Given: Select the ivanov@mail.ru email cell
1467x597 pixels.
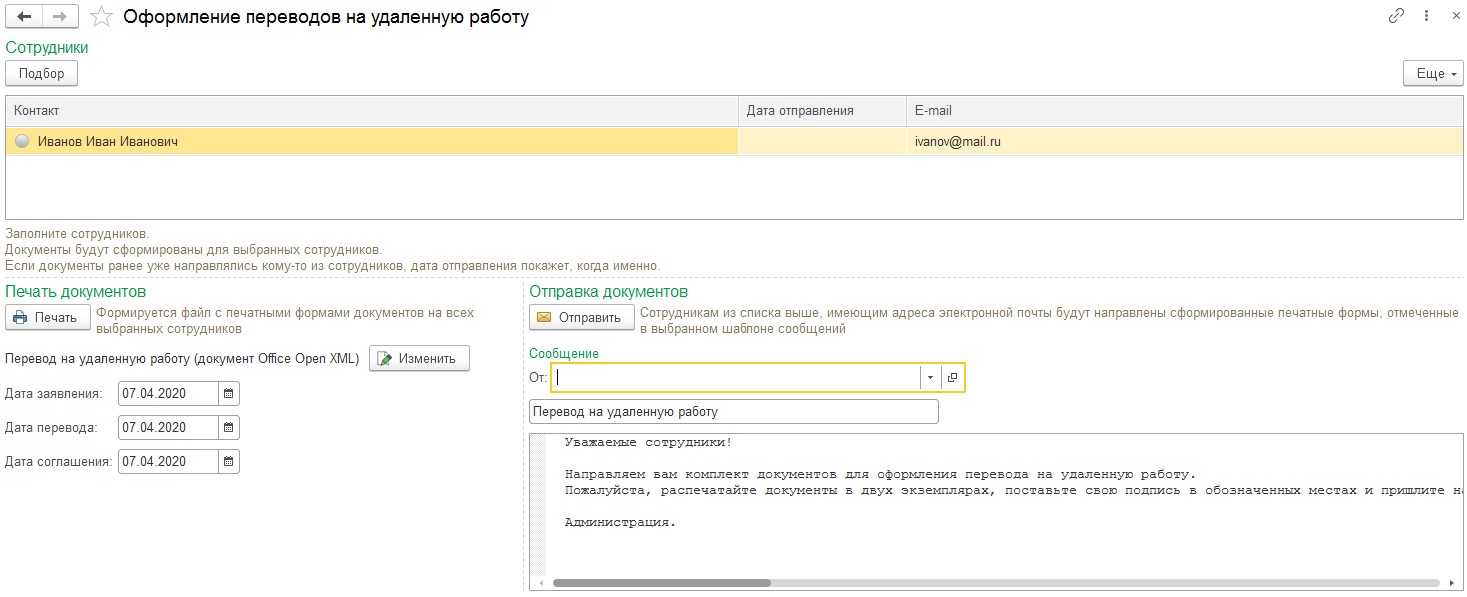Looking at the screenshot, I should click(x=1184, y=141).
